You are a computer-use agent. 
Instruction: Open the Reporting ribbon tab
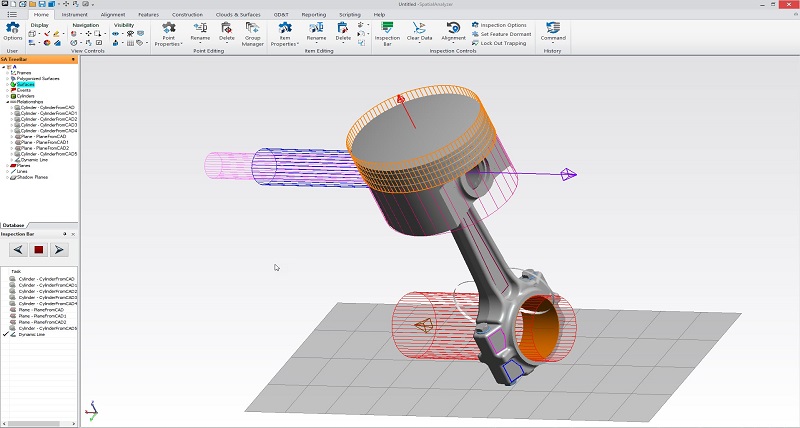(314, 15)
